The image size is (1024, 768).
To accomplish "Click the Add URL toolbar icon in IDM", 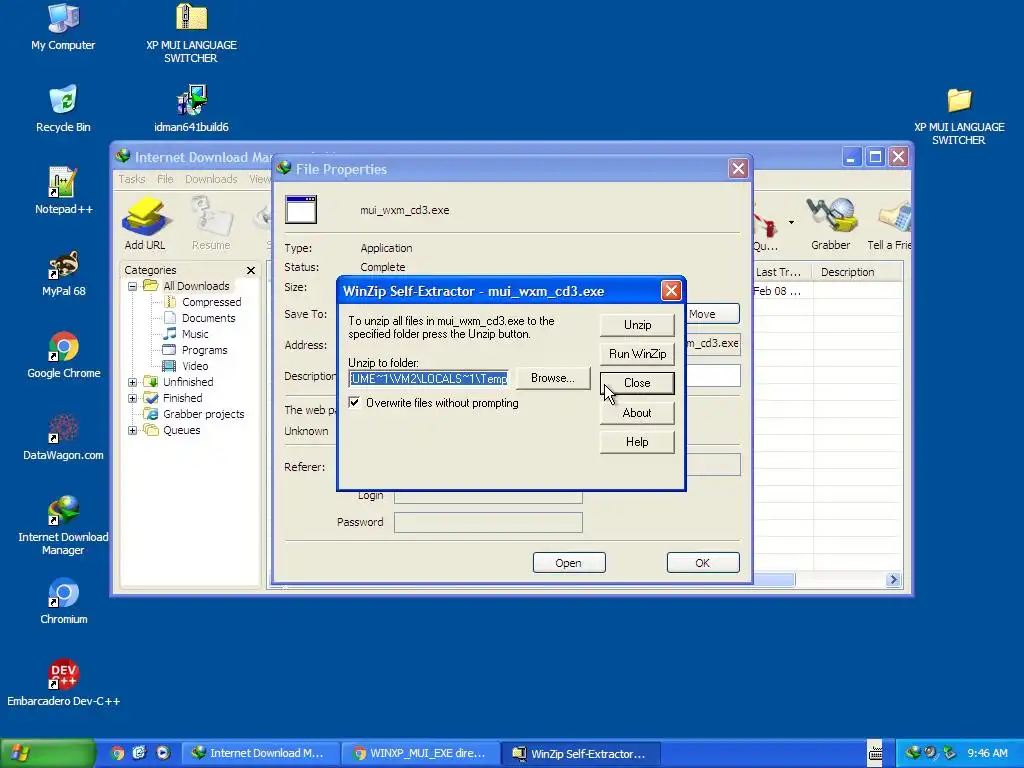I will click(145, 223).
